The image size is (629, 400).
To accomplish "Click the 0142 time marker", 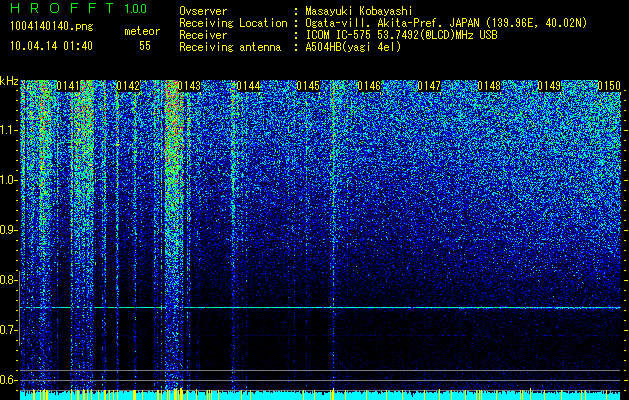I will 128,86.
